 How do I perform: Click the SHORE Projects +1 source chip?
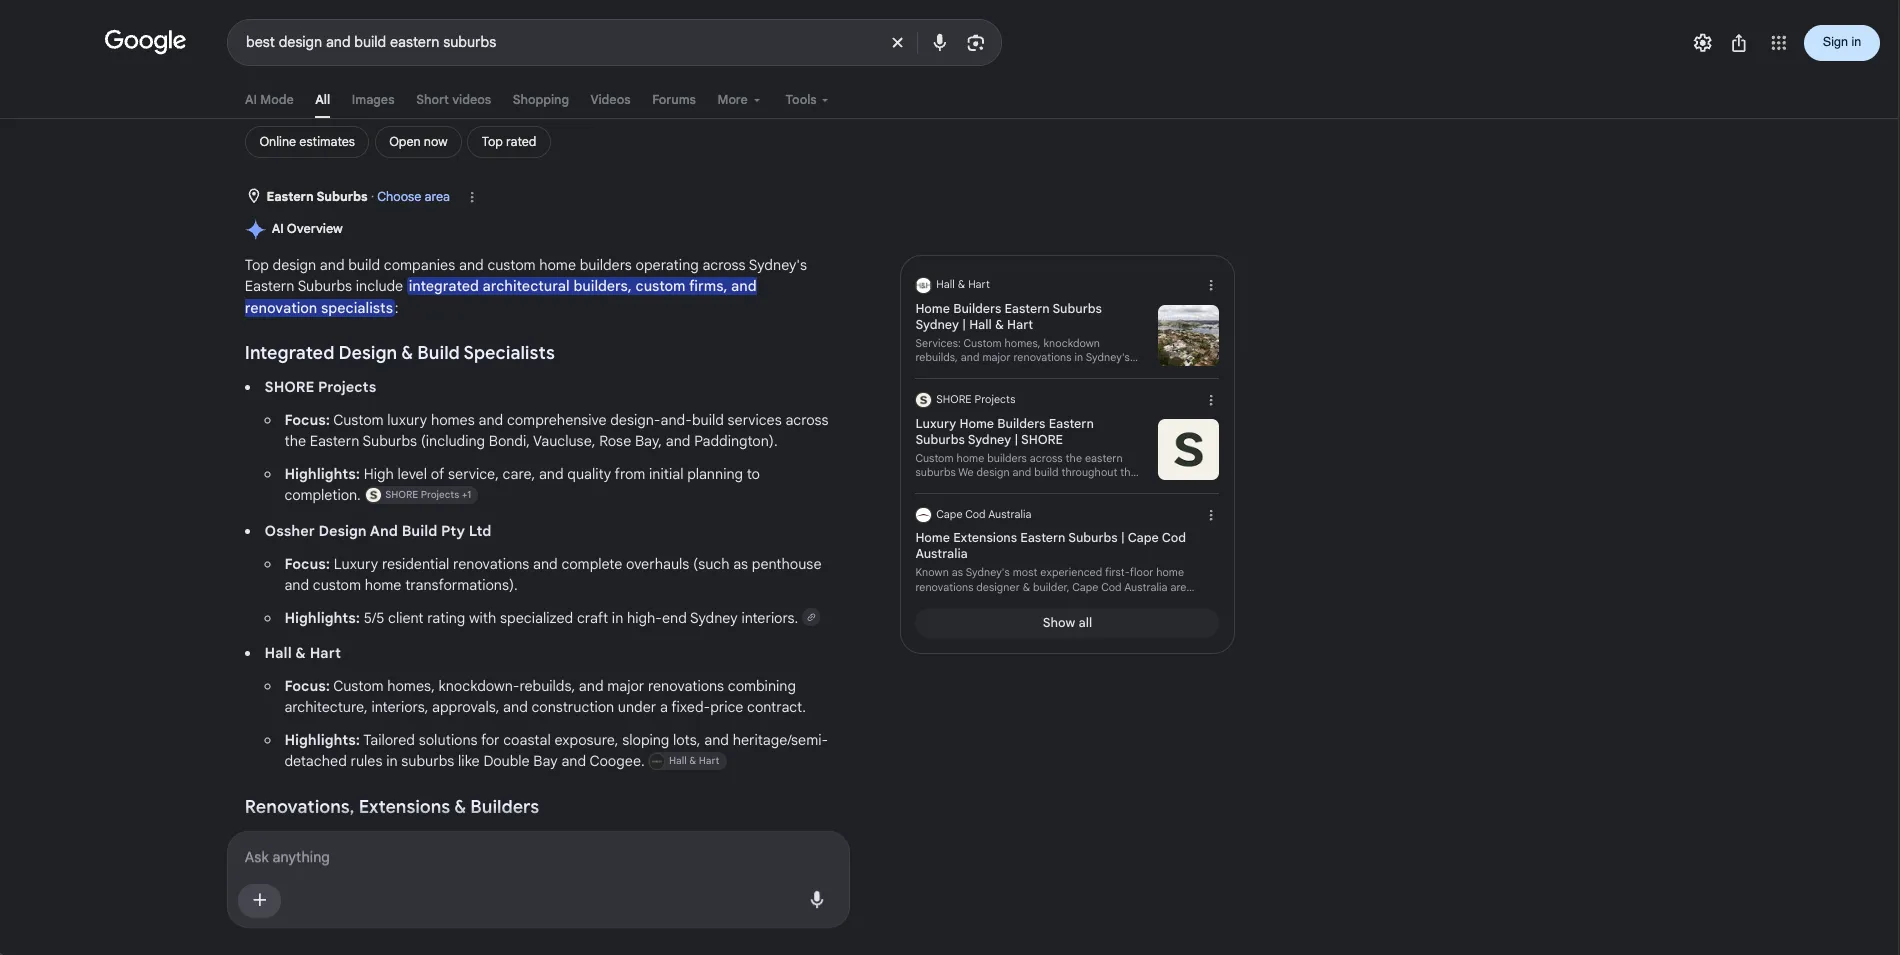point(420,495)
